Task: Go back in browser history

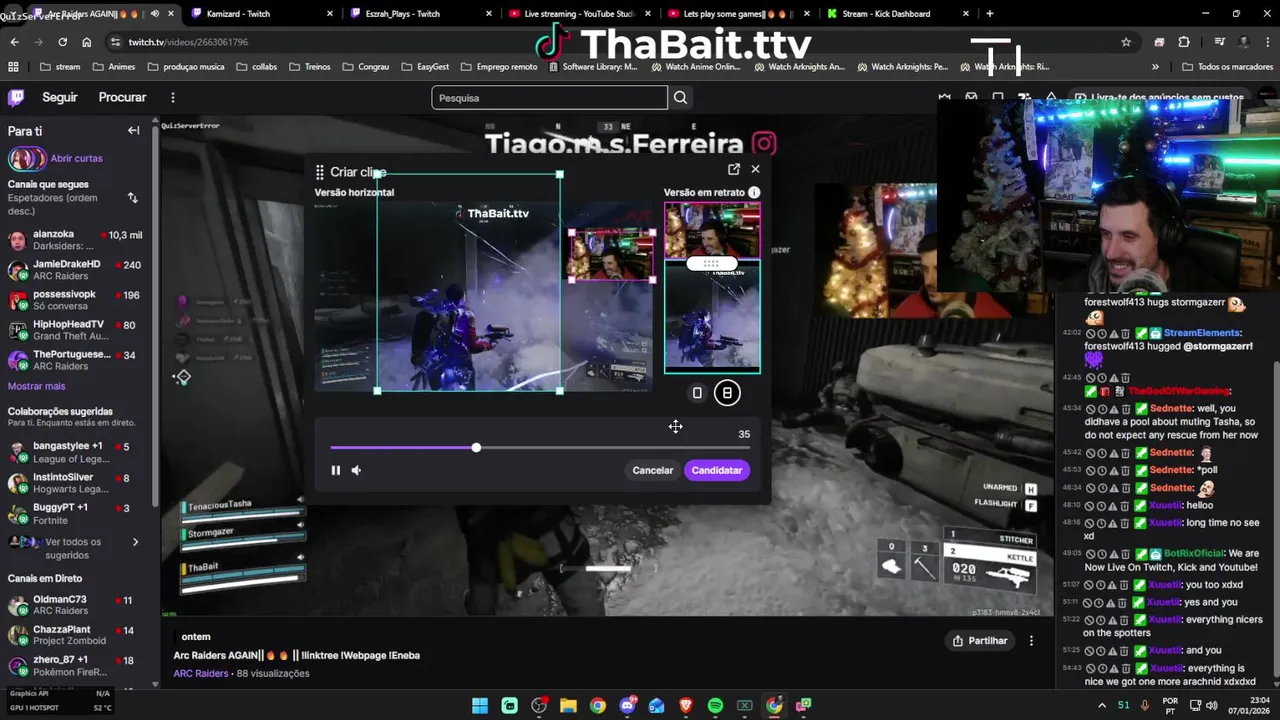Action: pos(14,42)
